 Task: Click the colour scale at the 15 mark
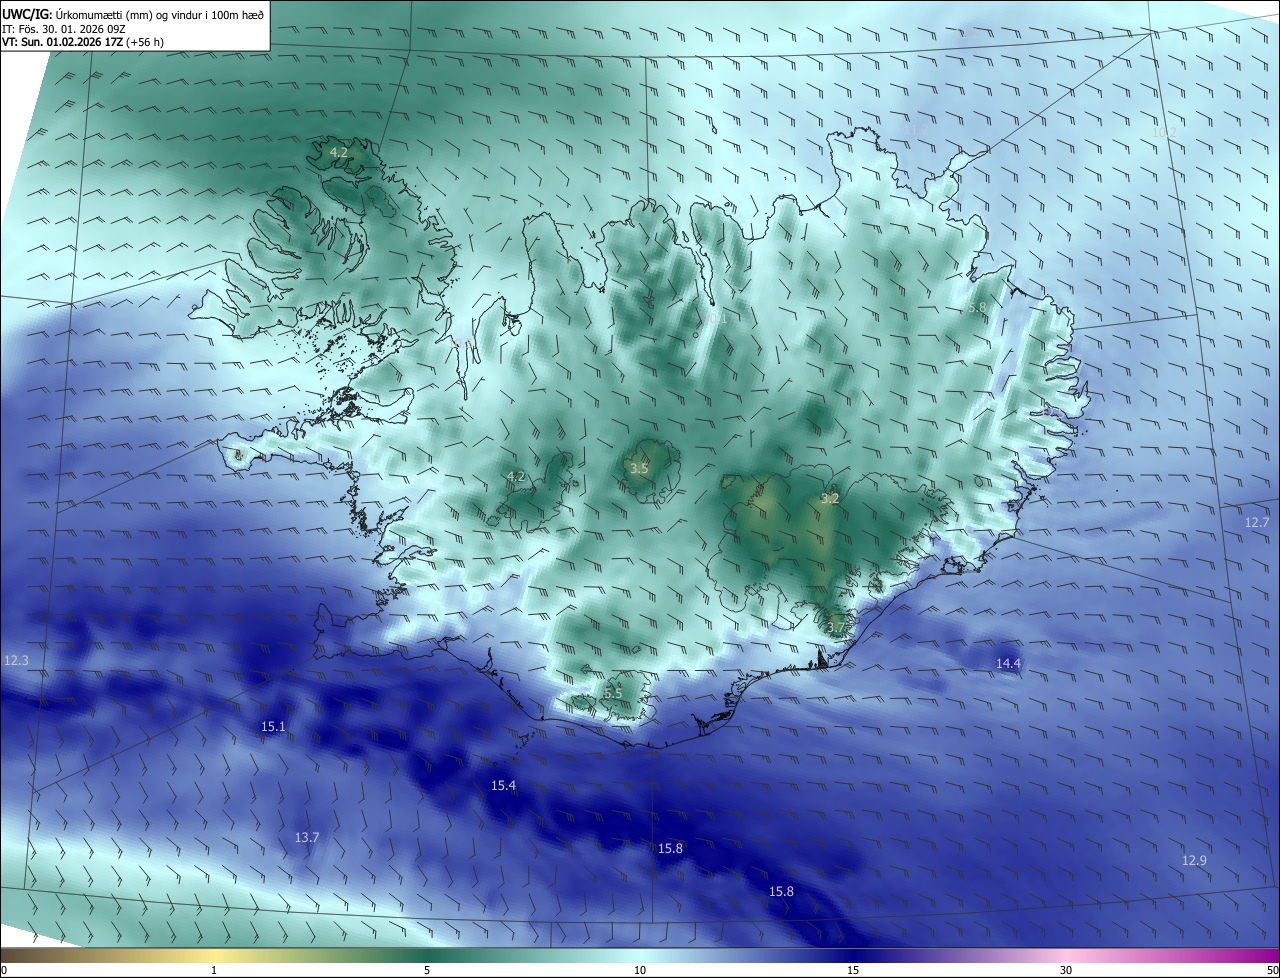tap(853, 955)
